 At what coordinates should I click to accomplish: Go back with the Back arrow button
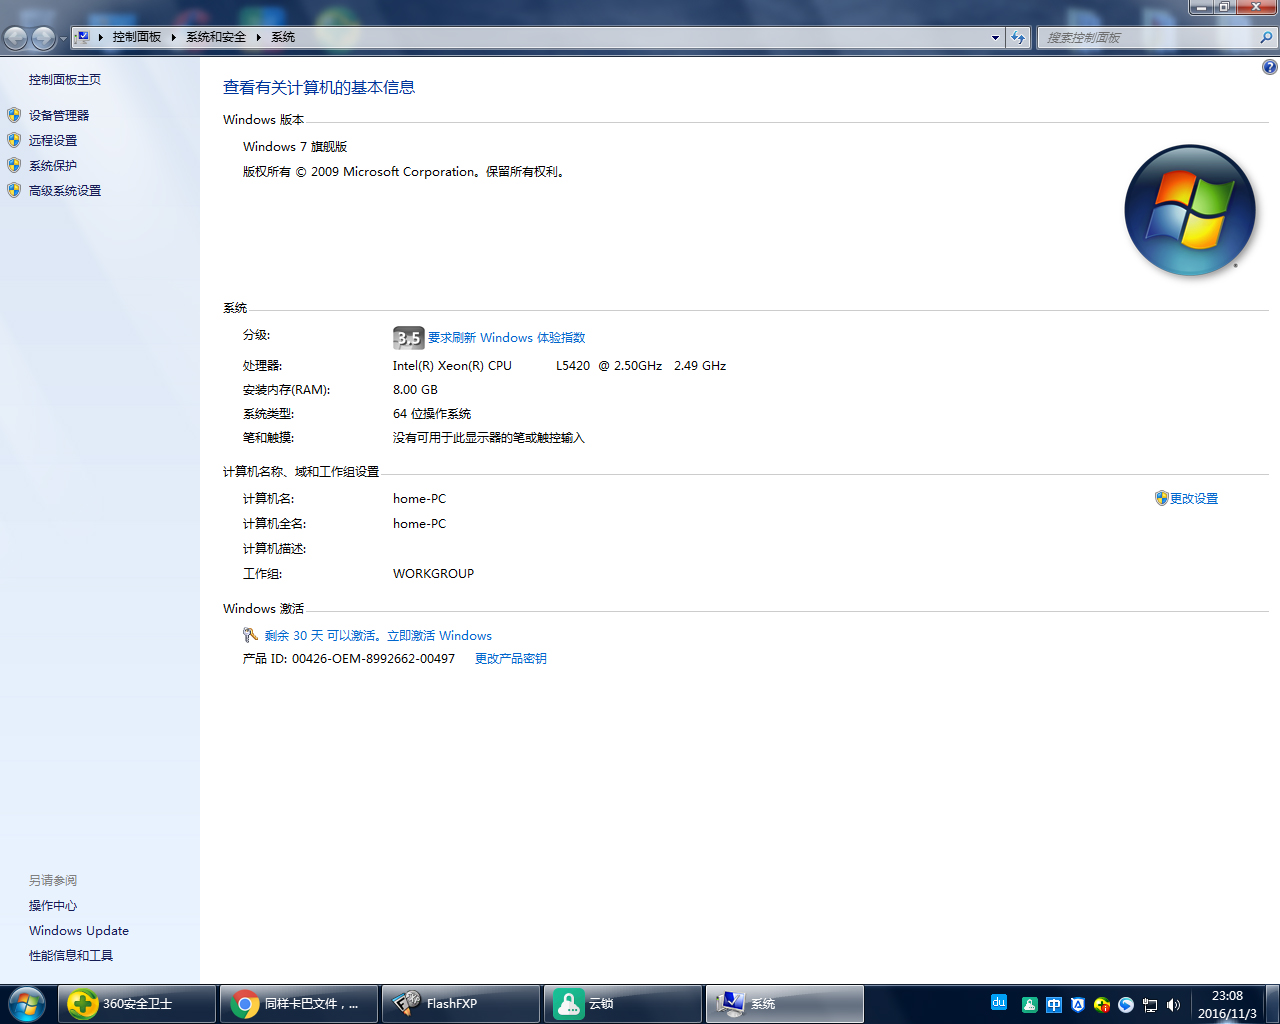point(16,38)
